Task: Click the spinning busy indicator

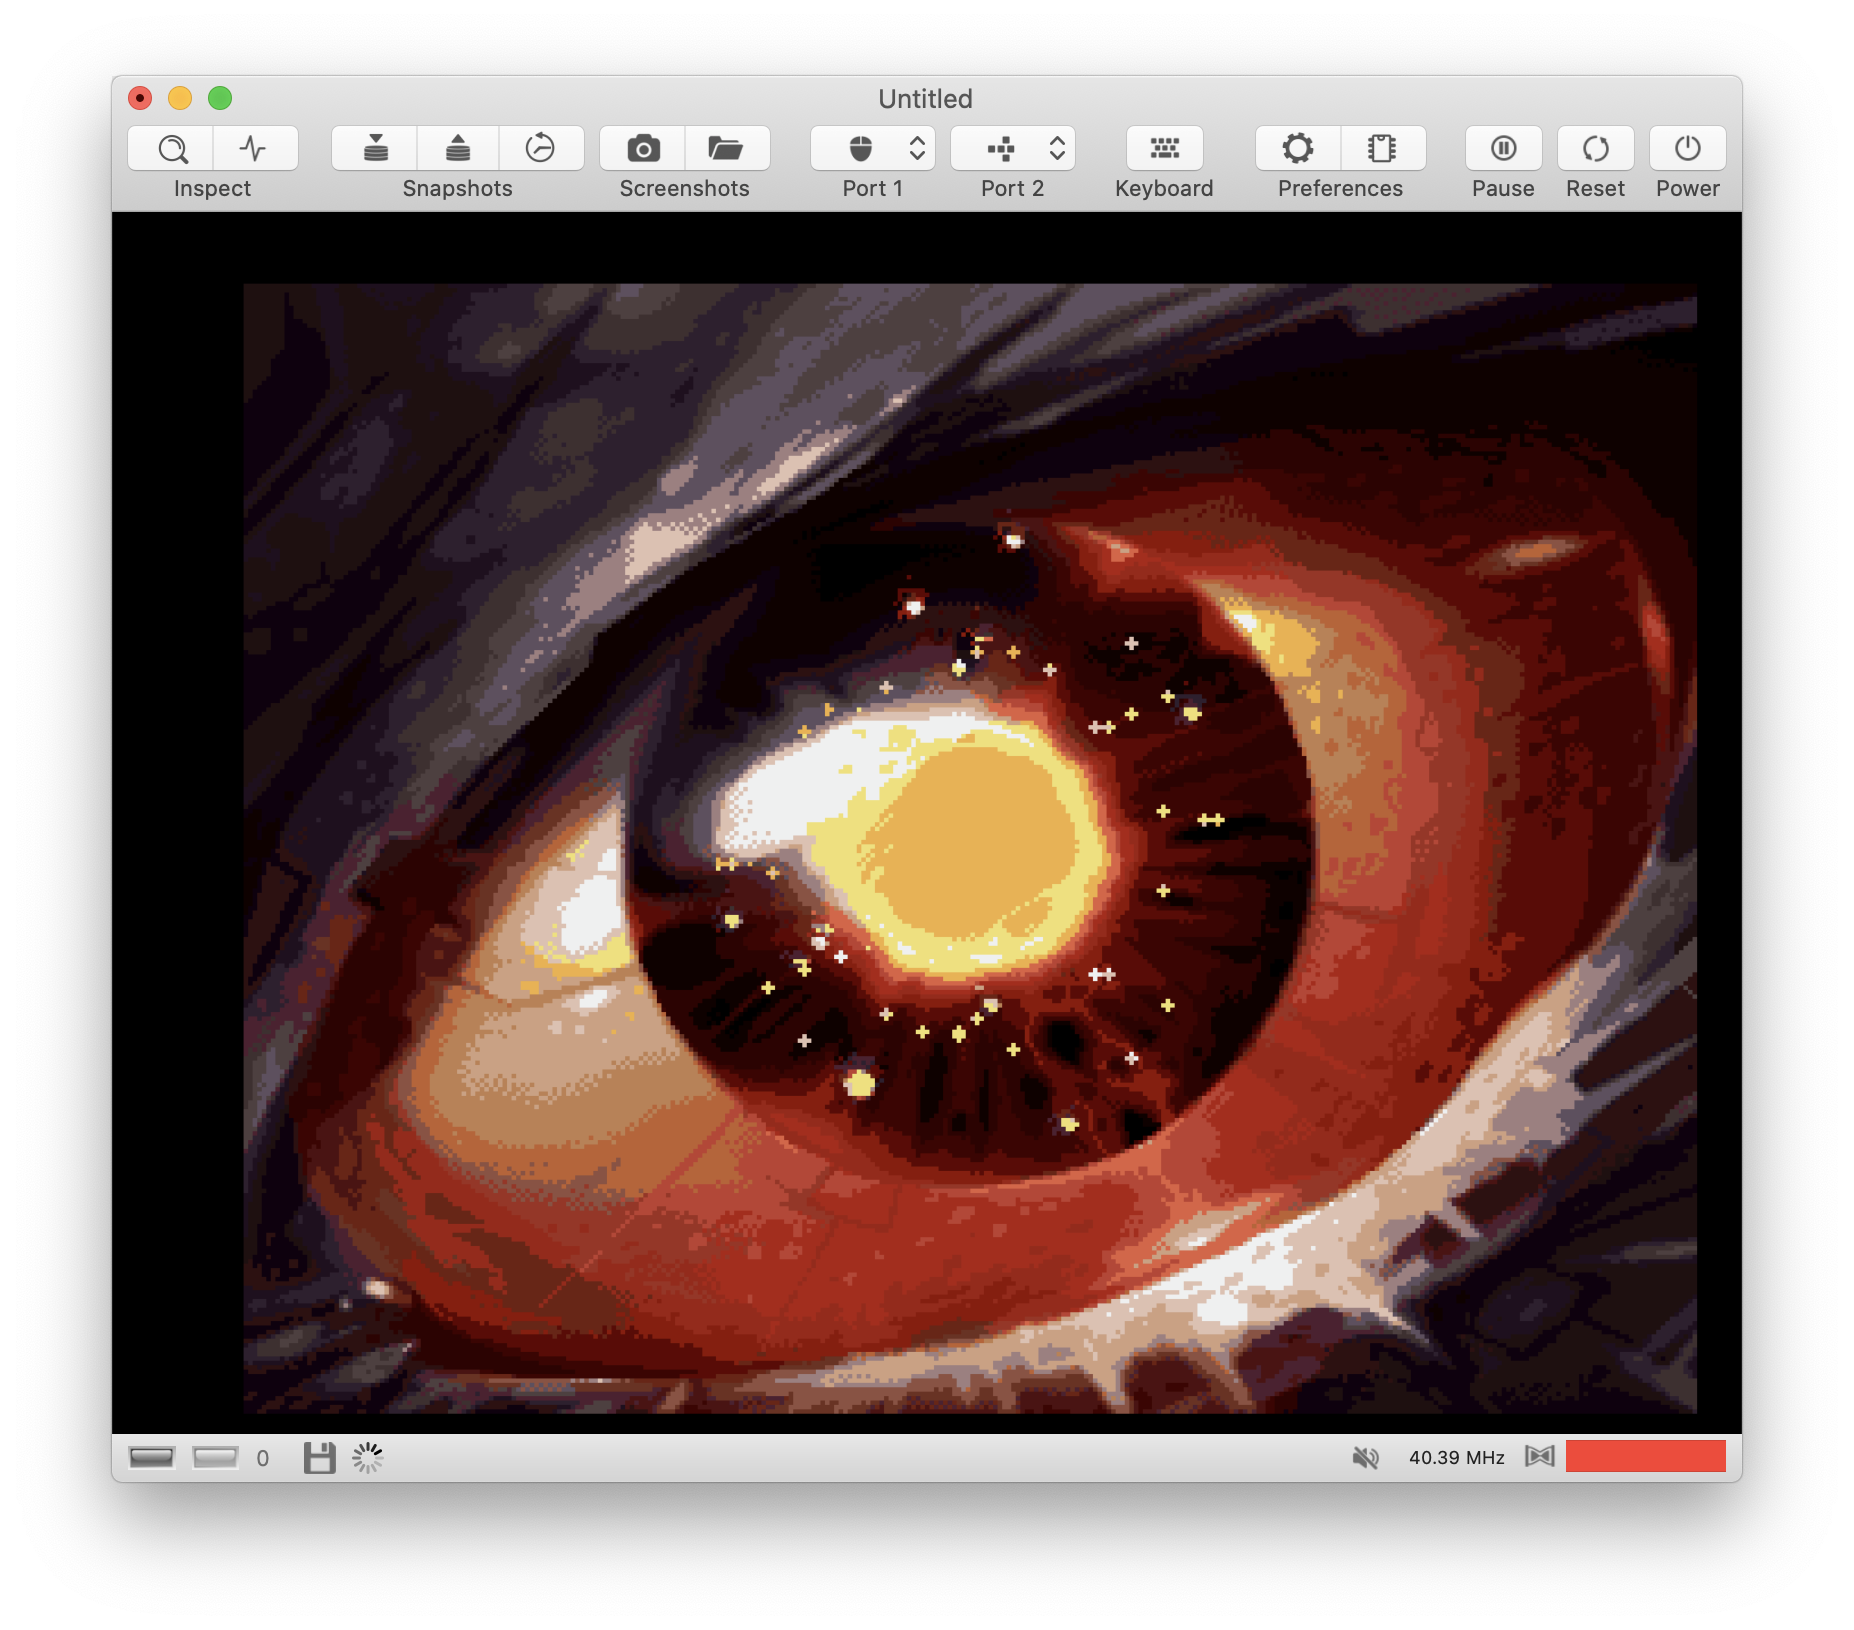Action: coord(367,1457)
